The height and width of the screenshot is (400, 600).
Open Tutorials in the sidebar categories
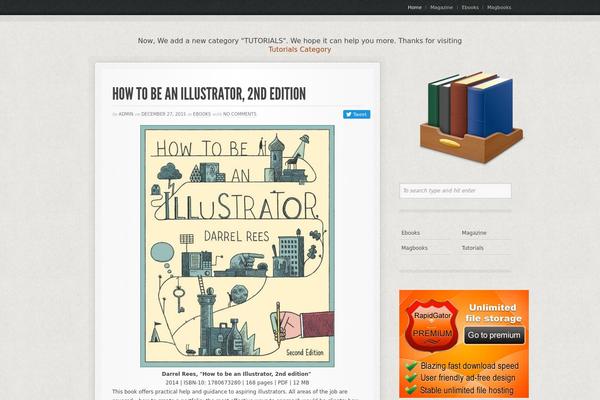tap(473, 248)
